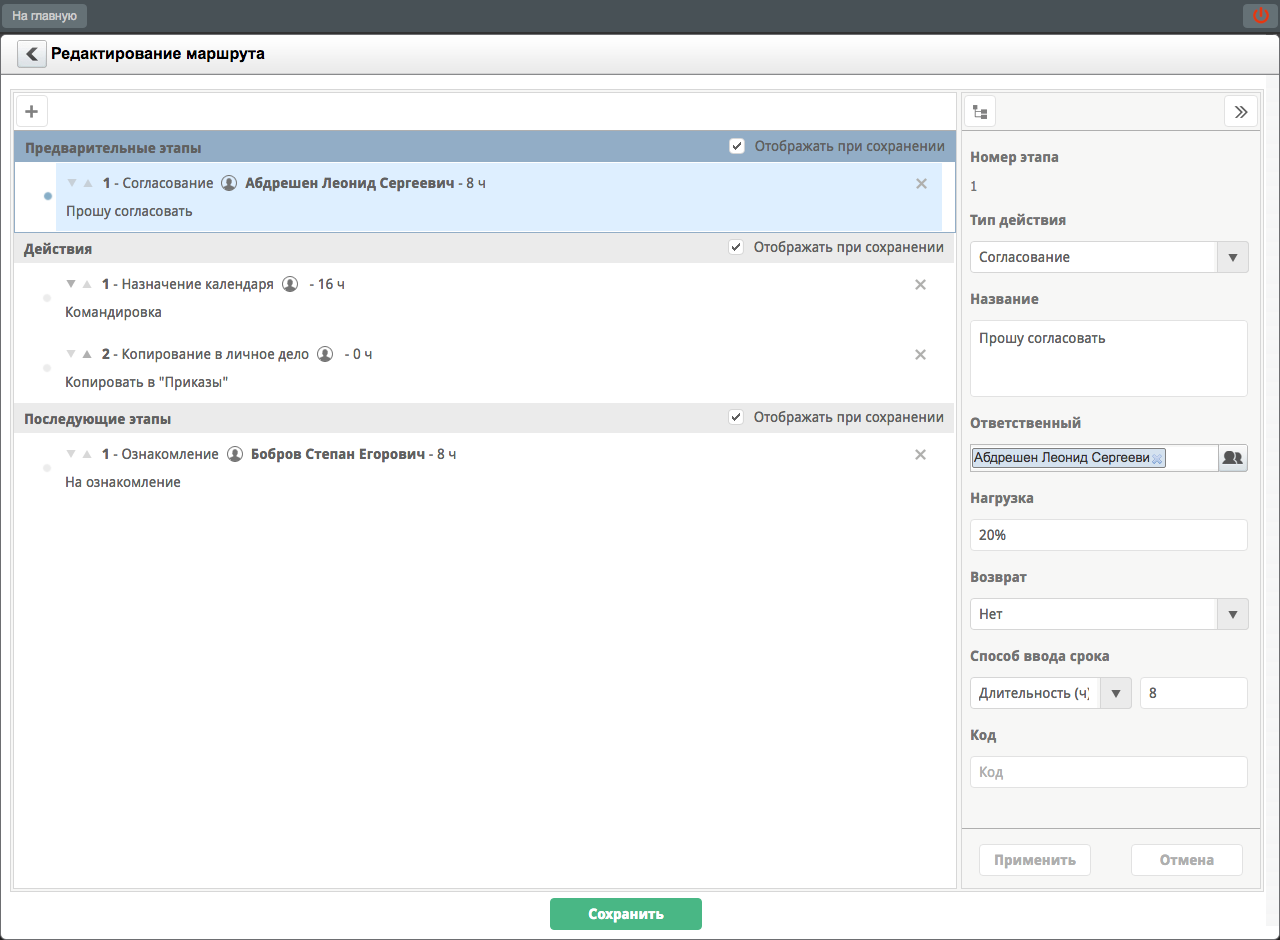
Task: Click the Код input field
Action: tap(1109, 772)
